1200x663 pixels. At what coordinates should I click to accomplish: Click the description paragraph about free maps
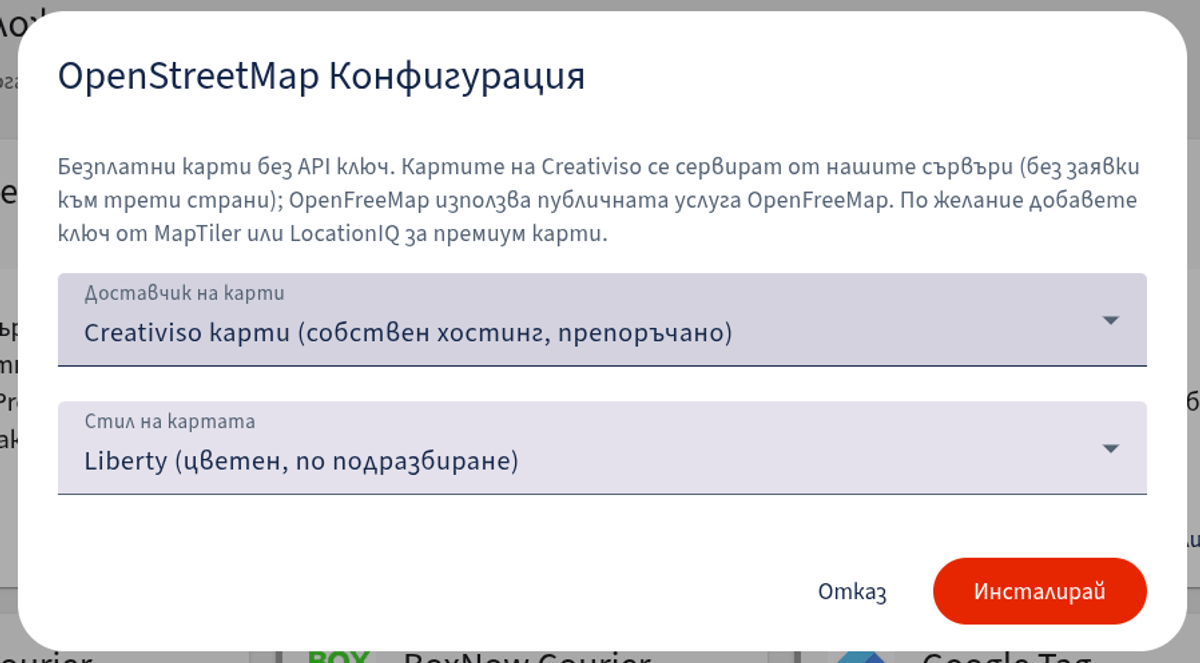pyautogui.click(x=598, y=201)
